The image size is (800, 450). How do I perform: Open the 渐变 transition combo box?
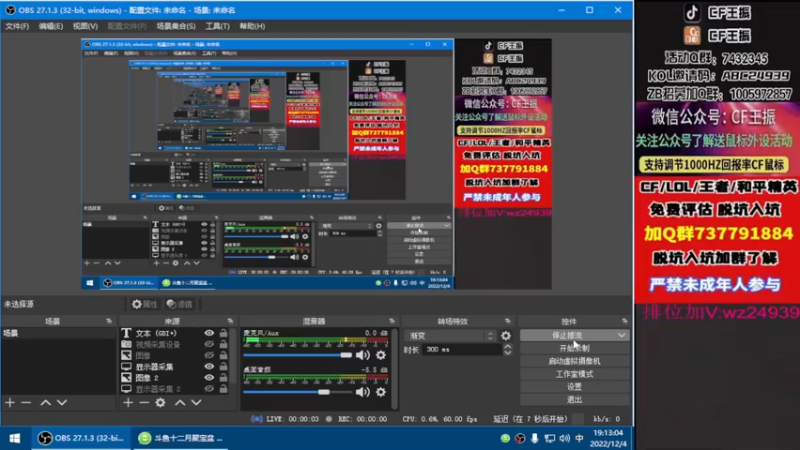click(451, 336)
